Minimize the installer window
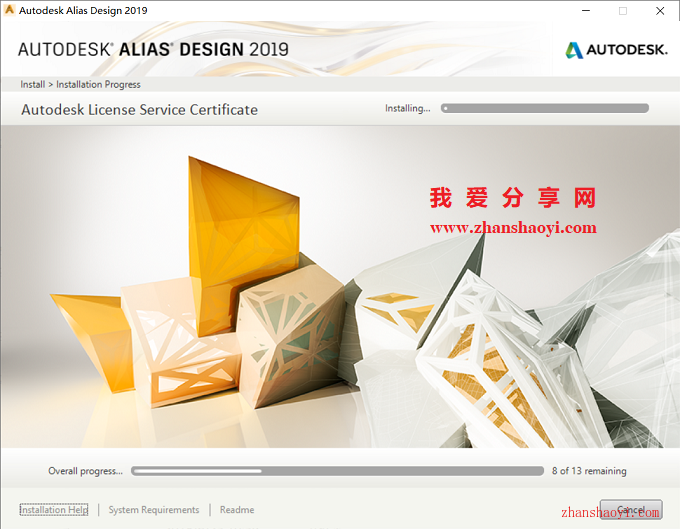 pos(586,10)
